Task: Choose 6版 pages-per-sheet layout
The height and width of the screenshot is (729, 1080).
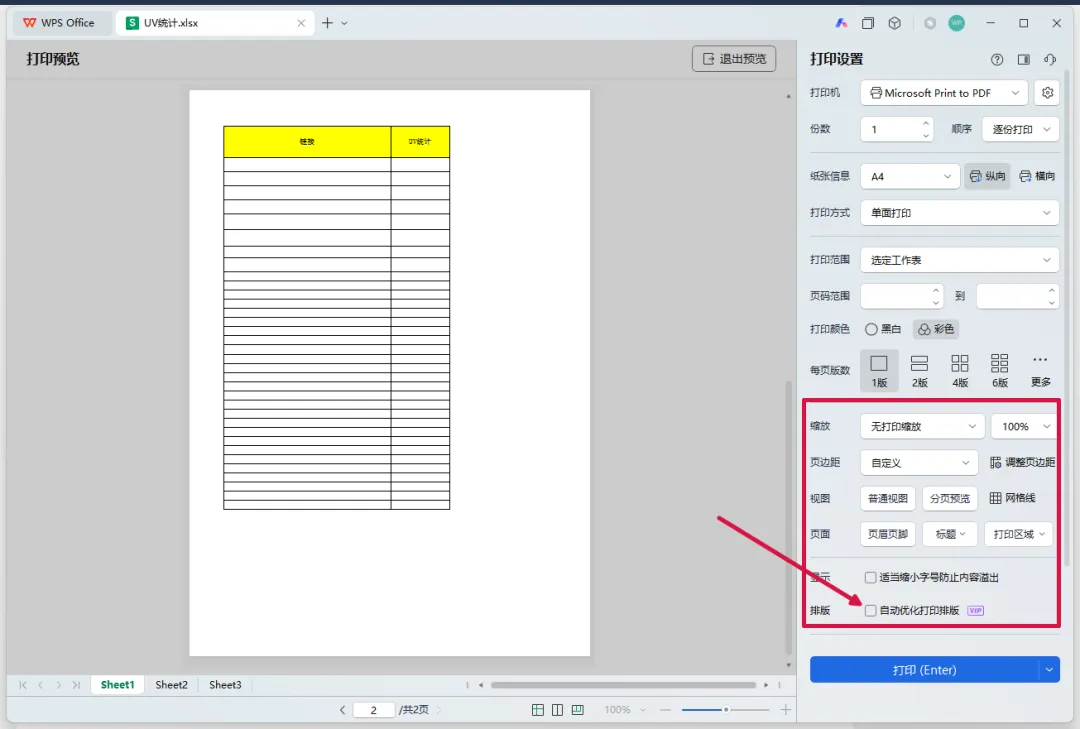Action: 1000,371
